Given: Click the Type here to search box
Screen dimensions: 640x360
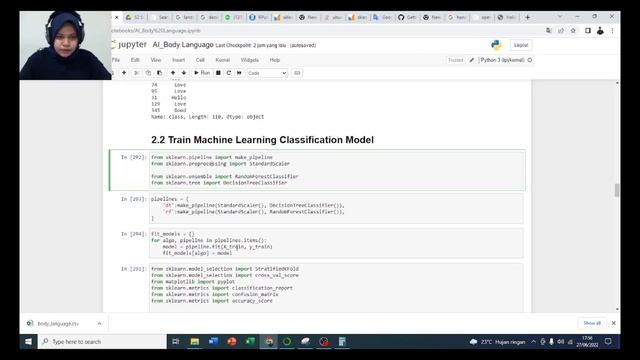Looking at the screenshot, I should click(102, 342).
